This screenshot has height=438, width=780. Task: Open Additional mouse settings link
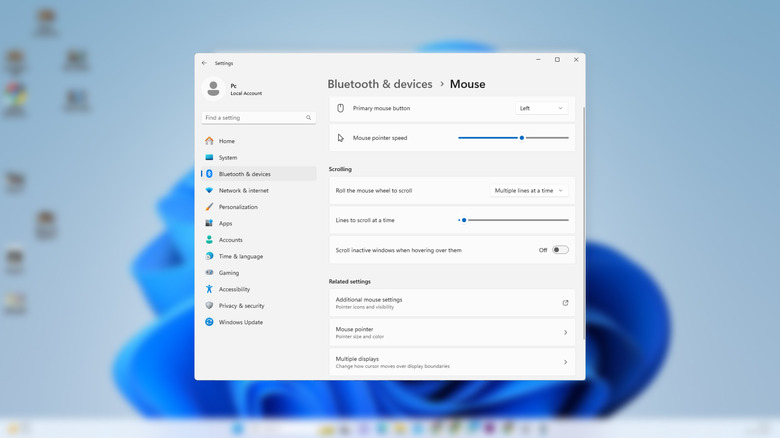tap(452, 303)
